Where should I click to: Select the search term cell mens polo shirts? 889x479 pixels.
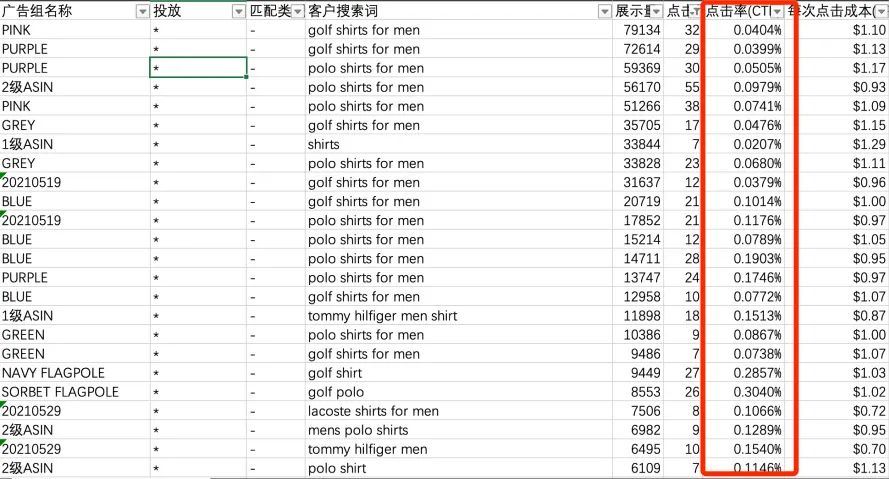(x=459, y=430)
